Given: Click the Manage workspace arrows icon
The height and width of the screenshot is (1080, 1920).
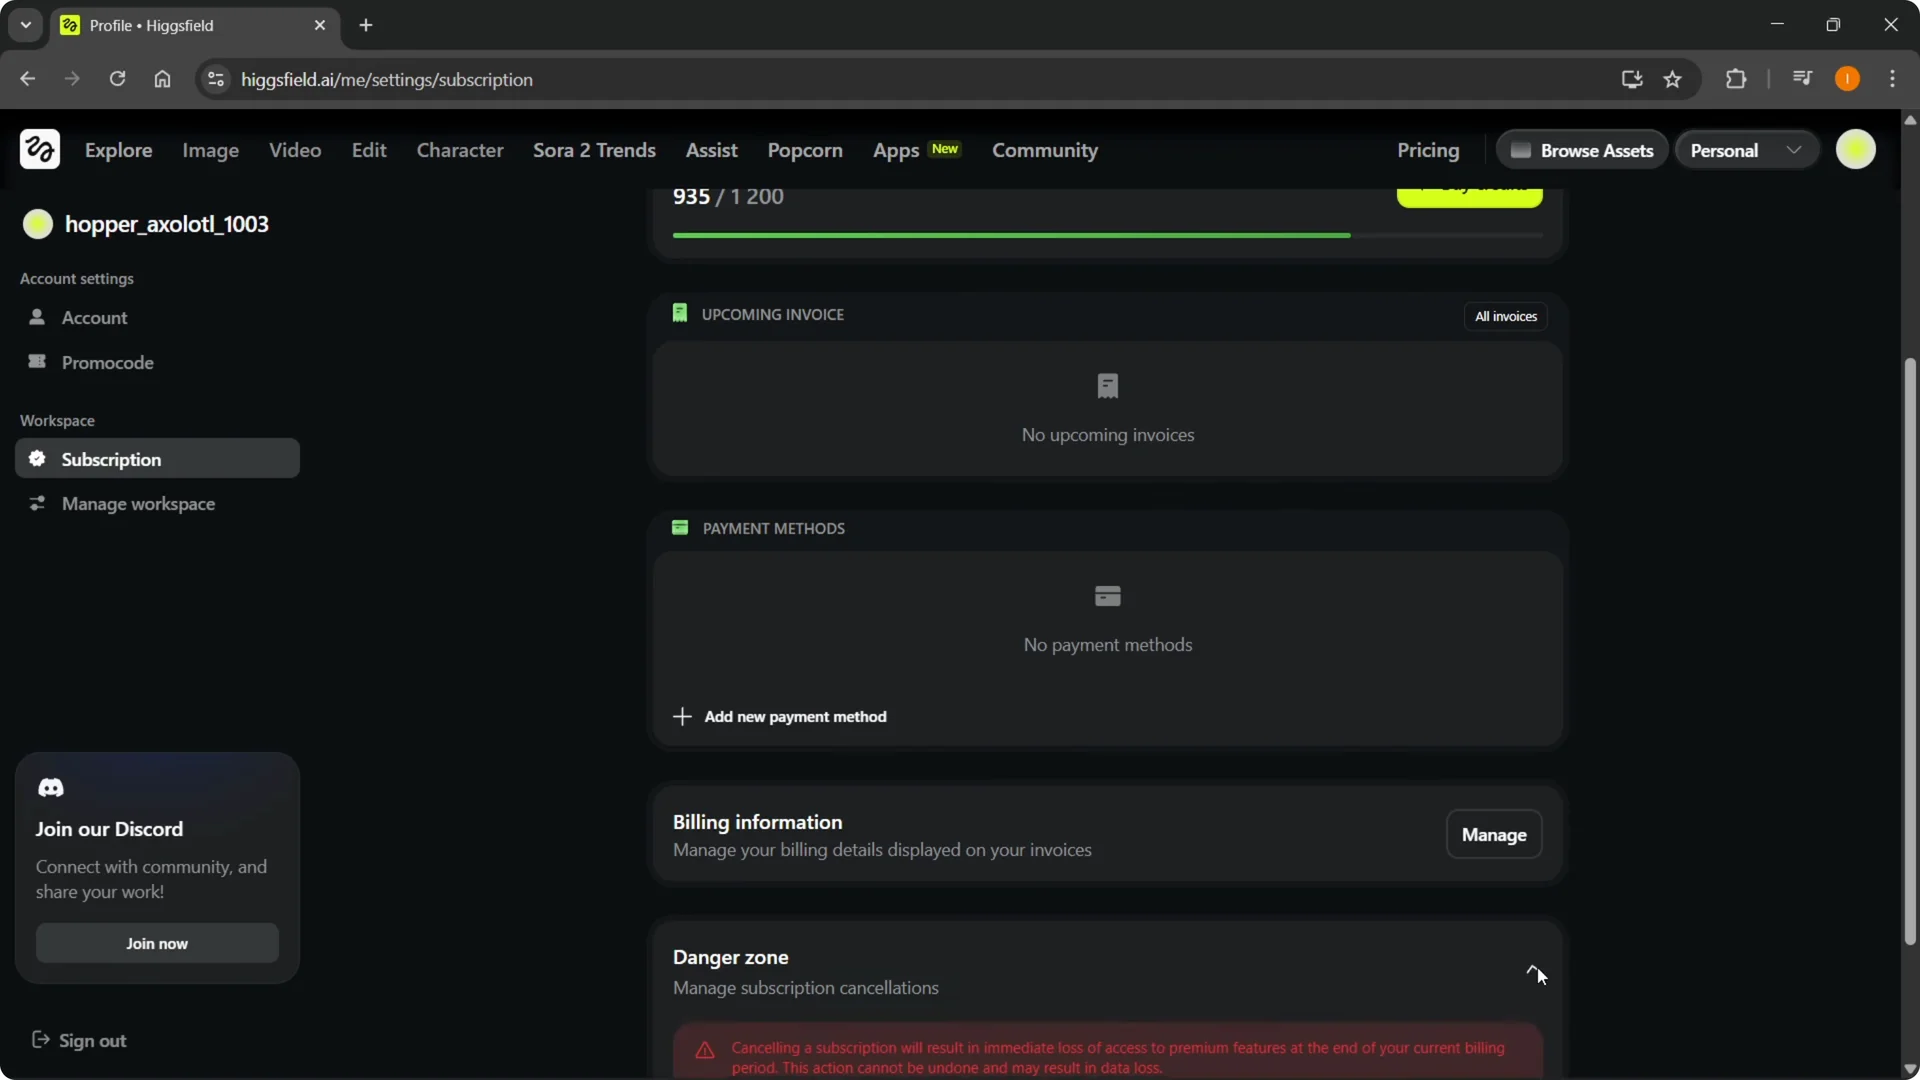Looking at the screenshot, I should click(37, 504).
